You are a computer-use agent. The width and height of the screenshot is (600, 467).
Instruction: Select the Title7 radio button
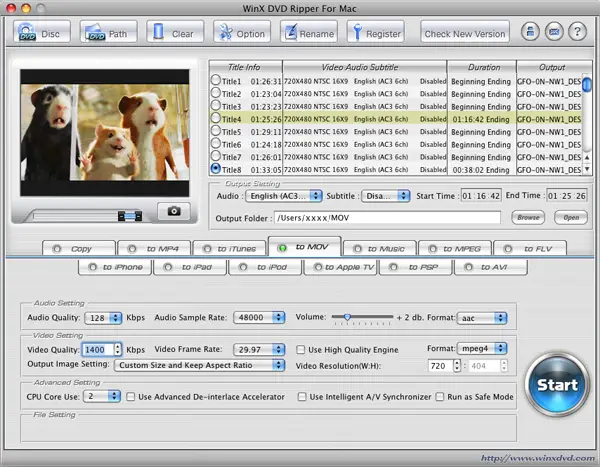click(216, 156)
